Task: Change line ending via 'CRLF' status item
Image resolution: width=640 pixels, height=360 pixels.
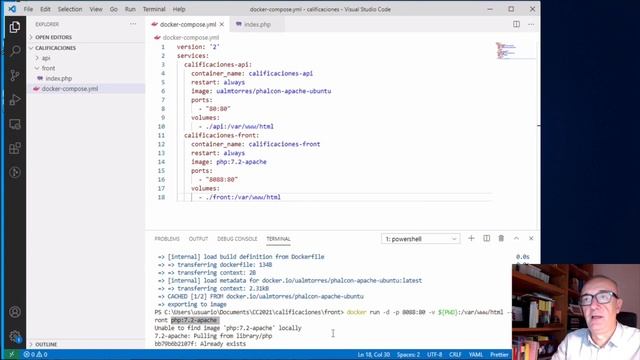Action: tap(455, 355)
